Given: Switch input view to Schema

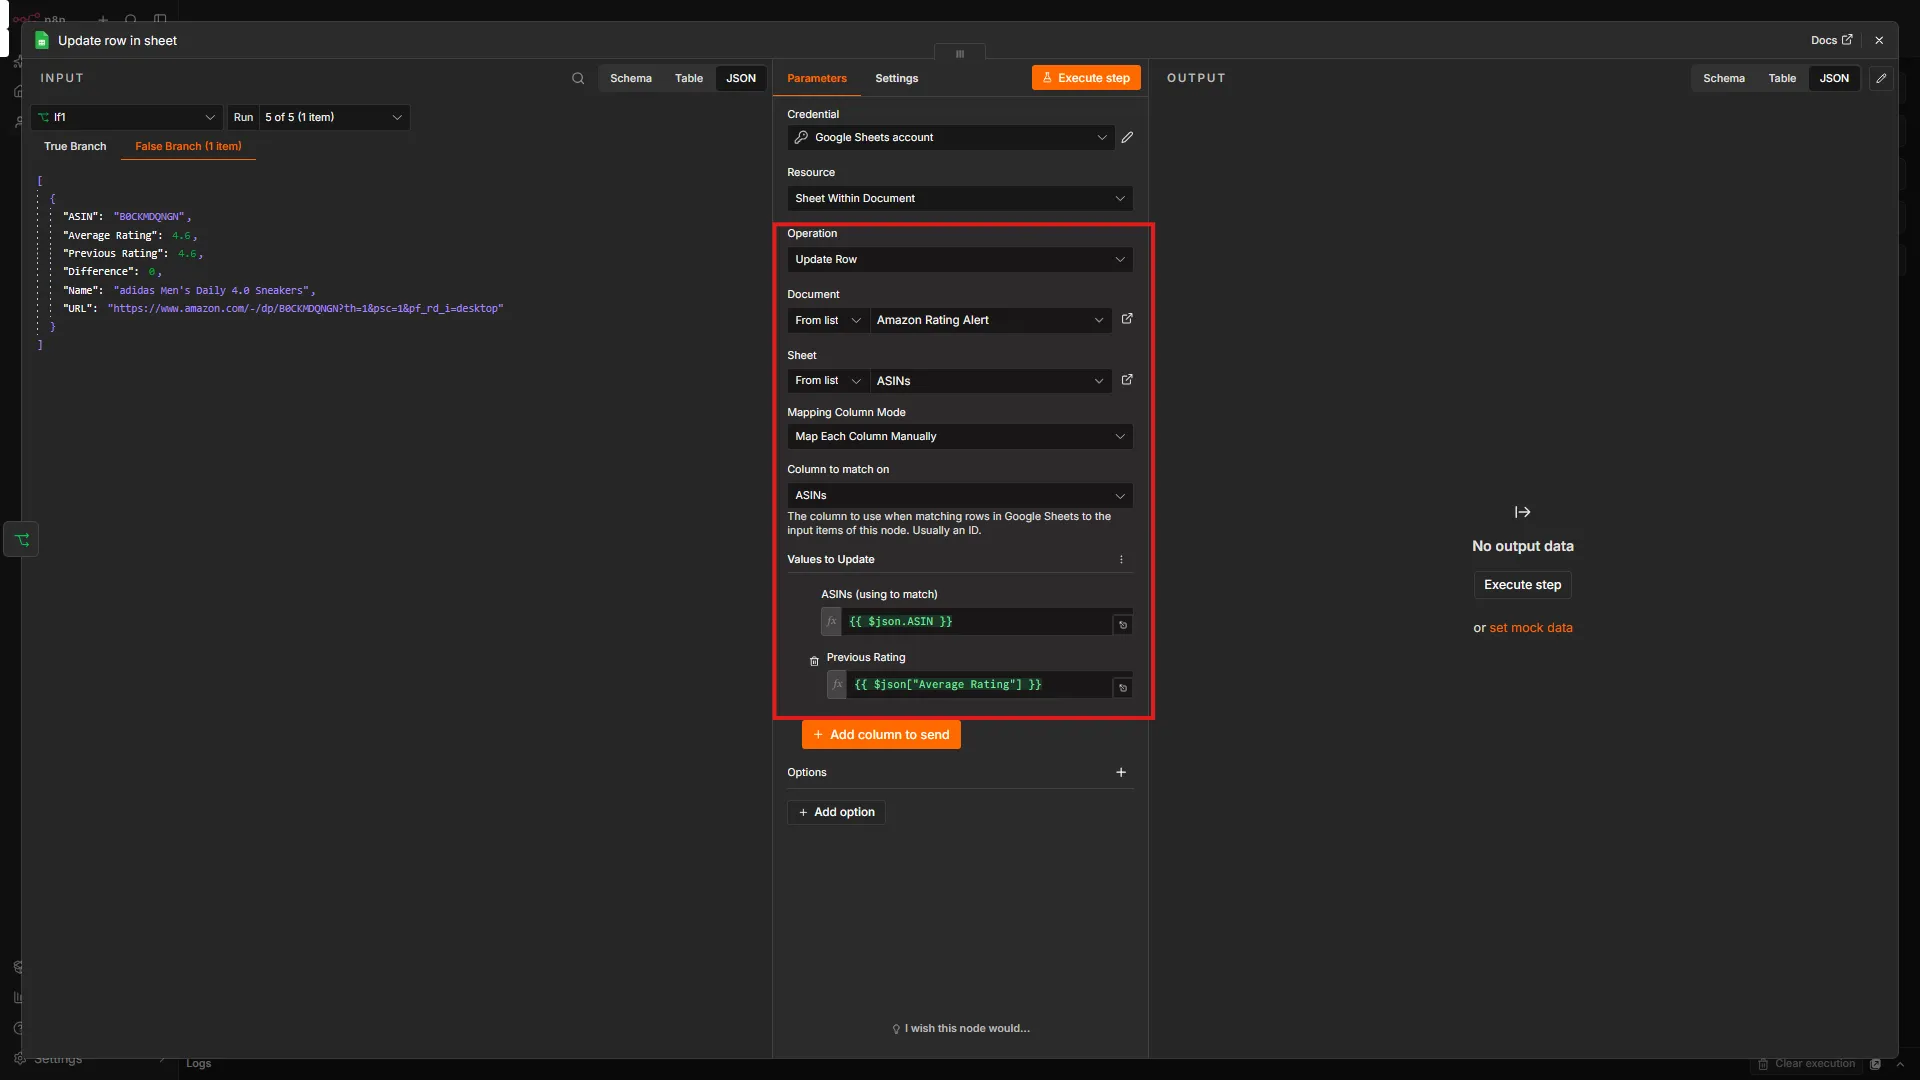Looking at the screenshot, I should (631, 78).
